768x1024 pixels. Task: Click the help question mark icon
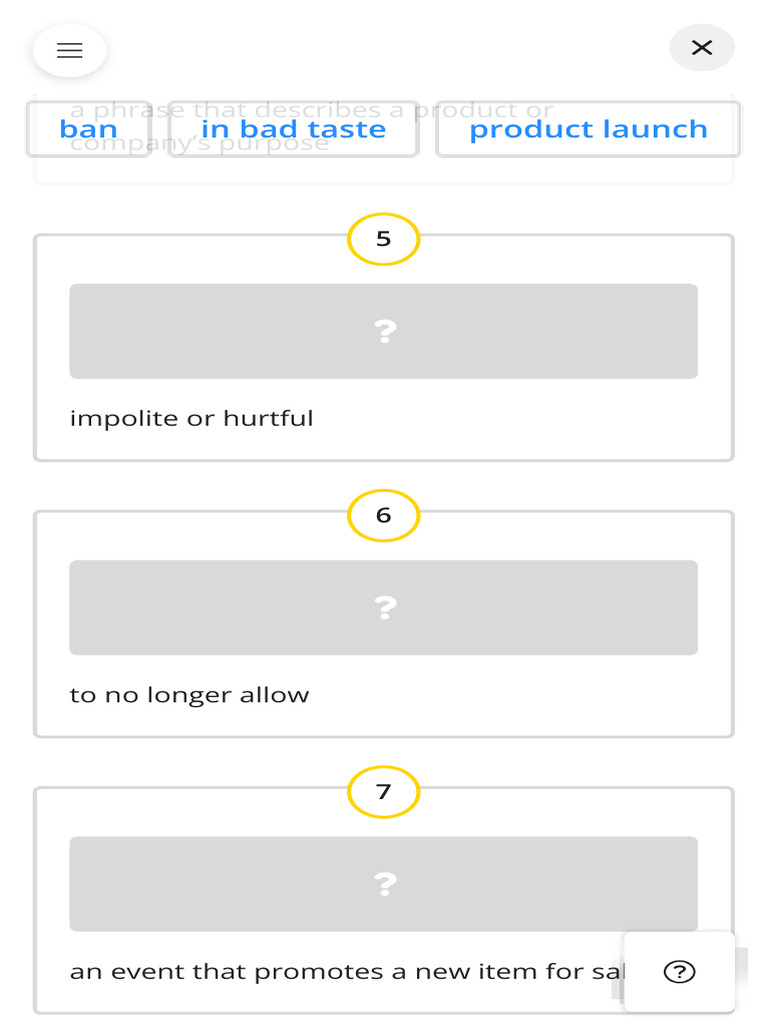coord(679,972)
